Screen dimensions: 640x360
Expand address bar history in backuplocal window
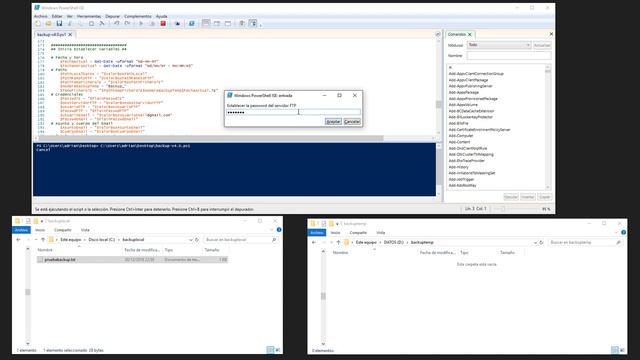191,240
